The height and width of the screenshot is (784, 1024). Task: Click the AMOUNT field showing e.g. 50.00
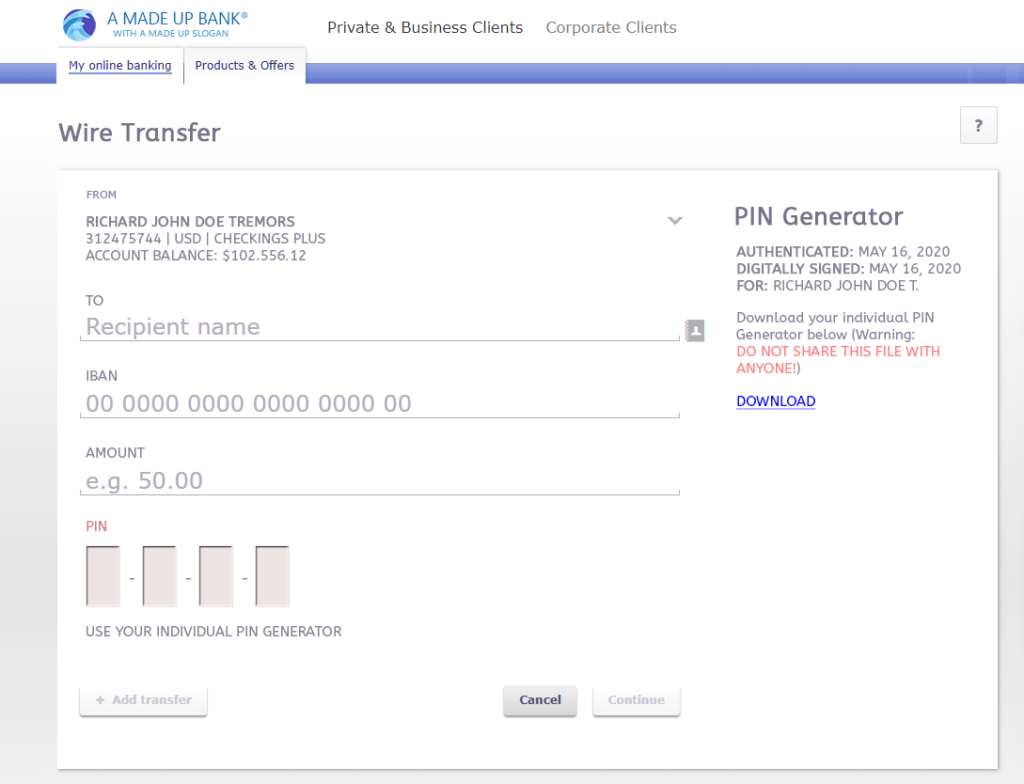[380, 480]
